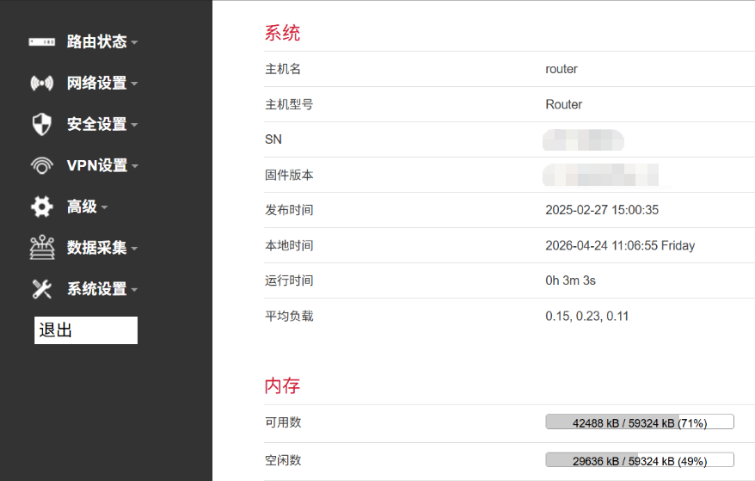Viewport: 755px width, 481px height.
Task: Expand the VPN设置 dropdown arrow
Action: [x=135, y=166]
